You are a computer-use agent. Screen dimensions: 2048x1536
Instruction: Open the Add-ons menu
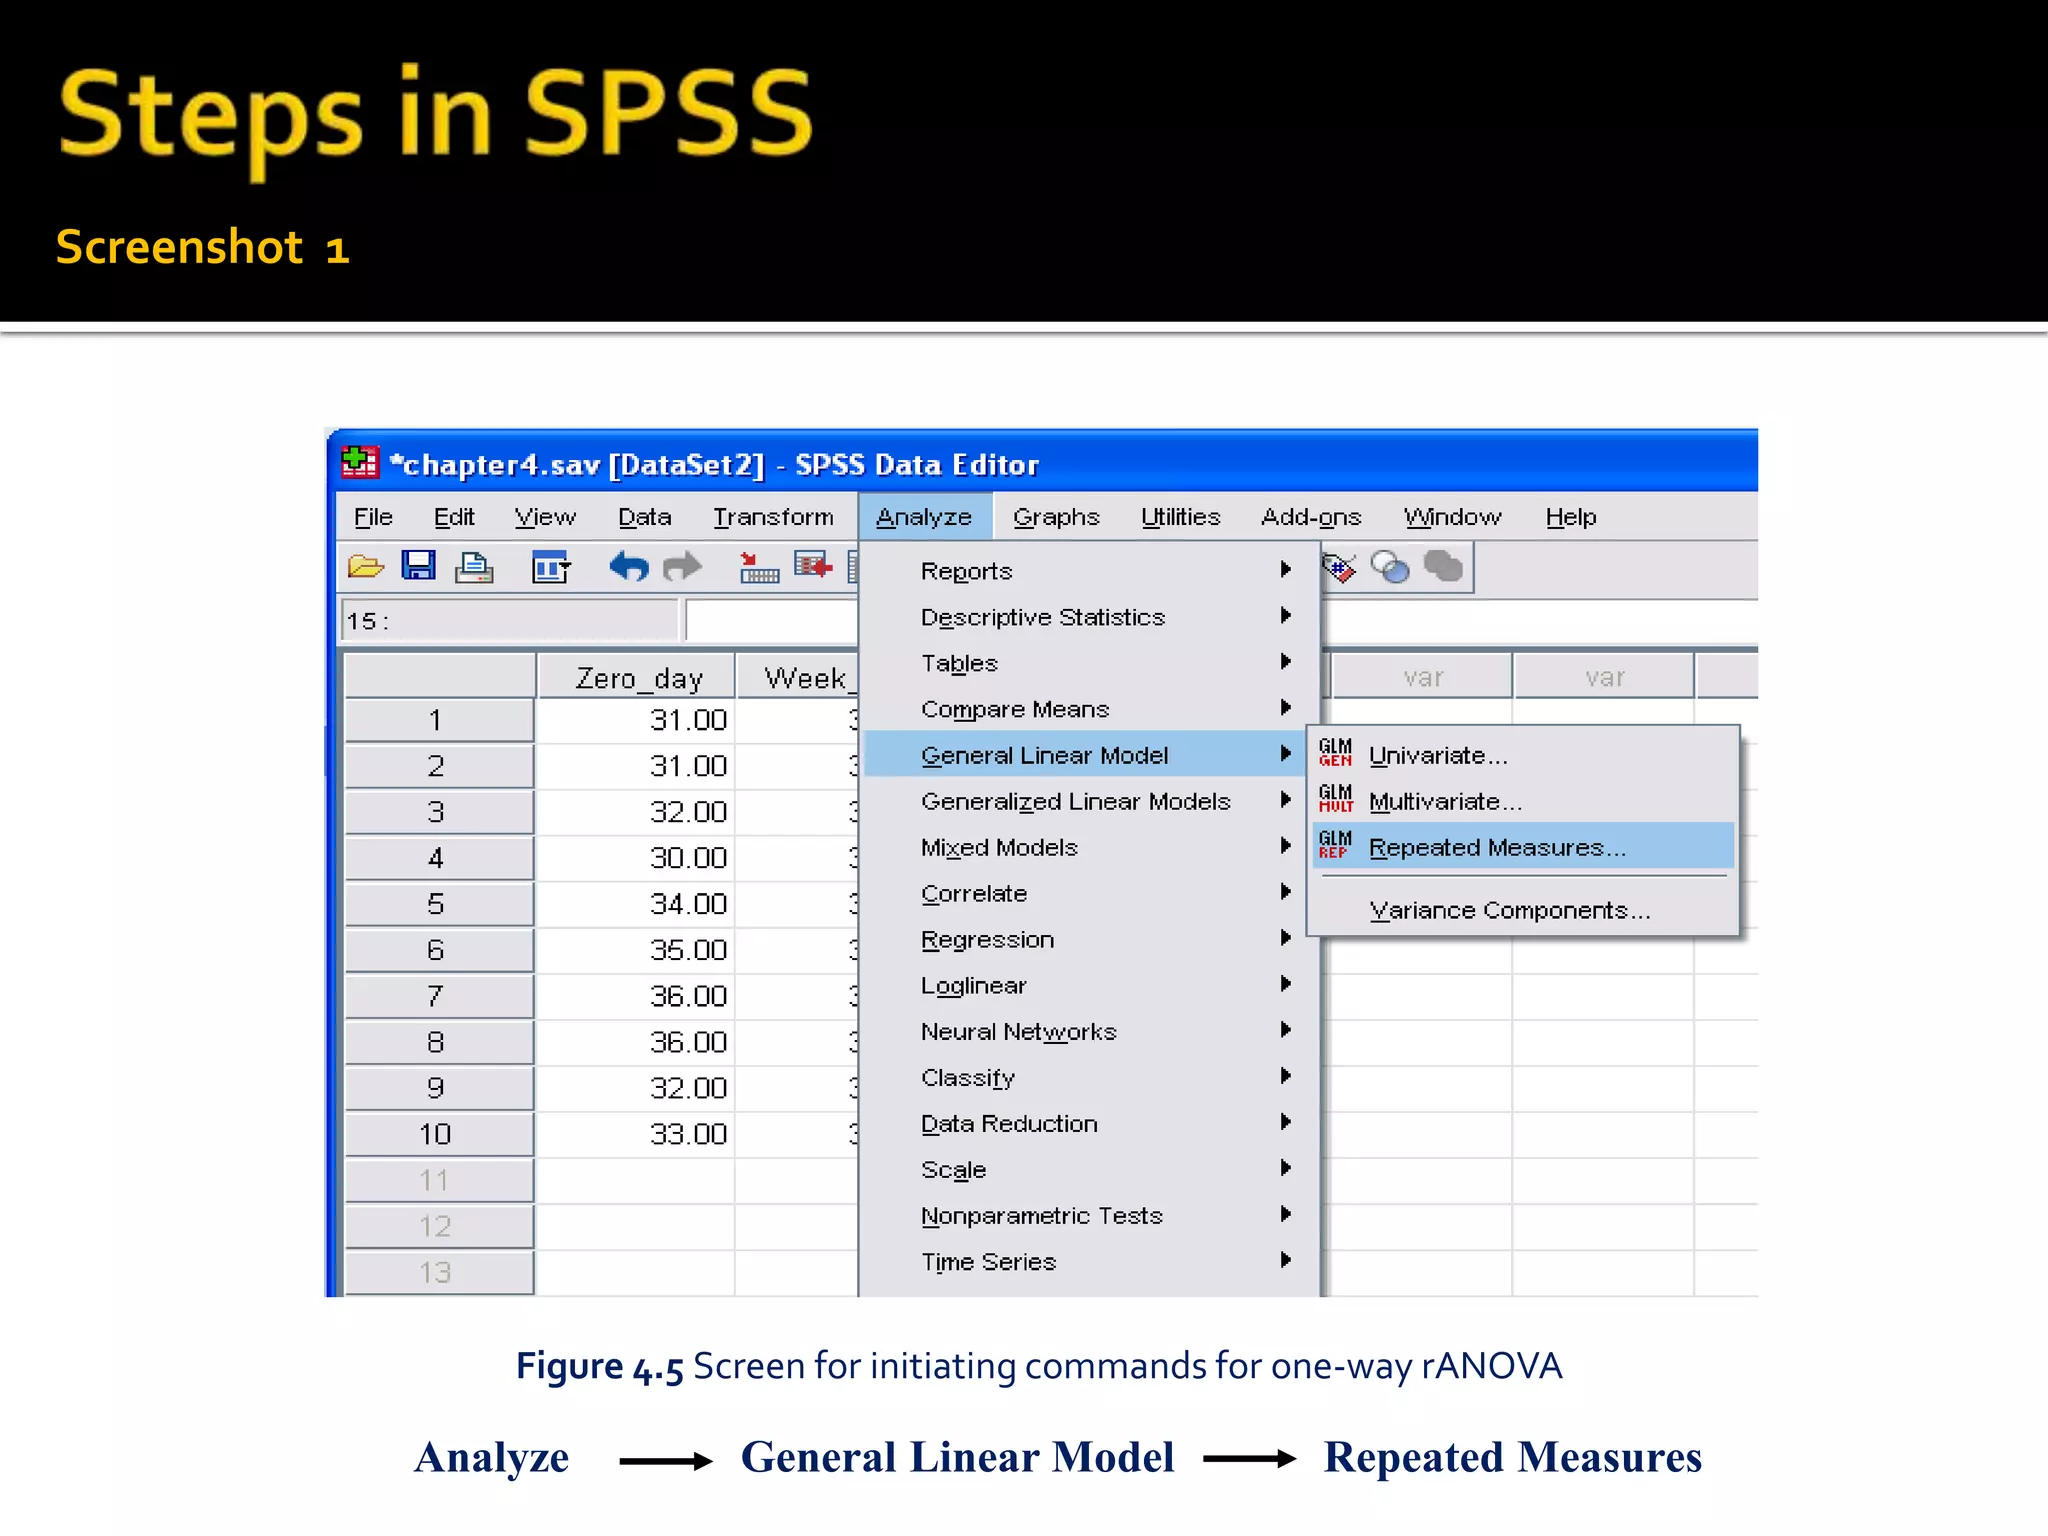[1311, 517]
